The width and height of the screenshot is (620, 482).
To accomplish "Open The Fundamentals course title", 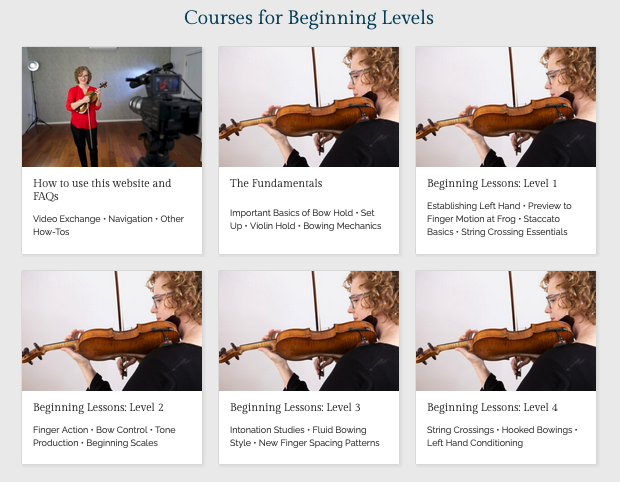I will point(276,183).
